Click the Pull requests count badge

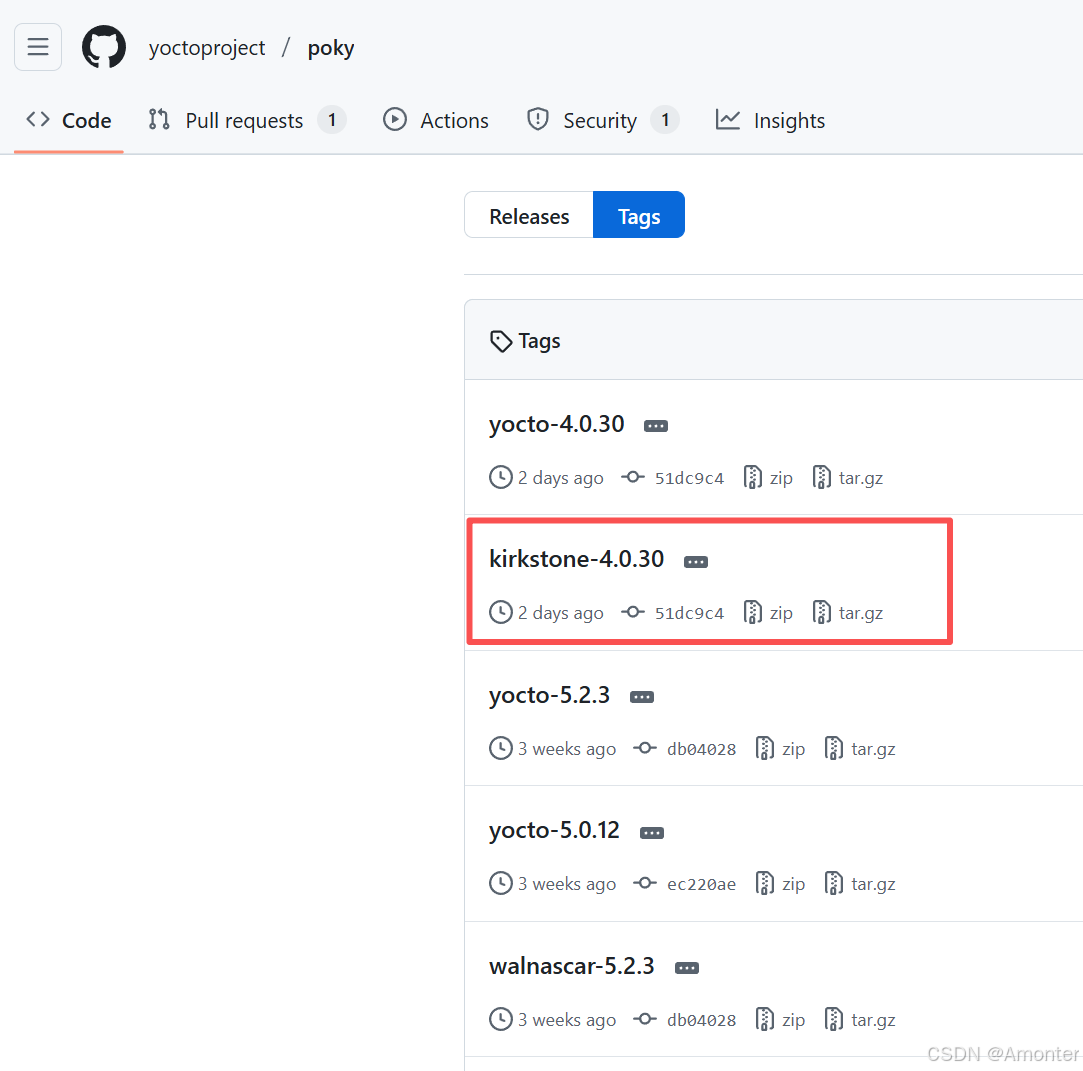(x=332, y=120)
